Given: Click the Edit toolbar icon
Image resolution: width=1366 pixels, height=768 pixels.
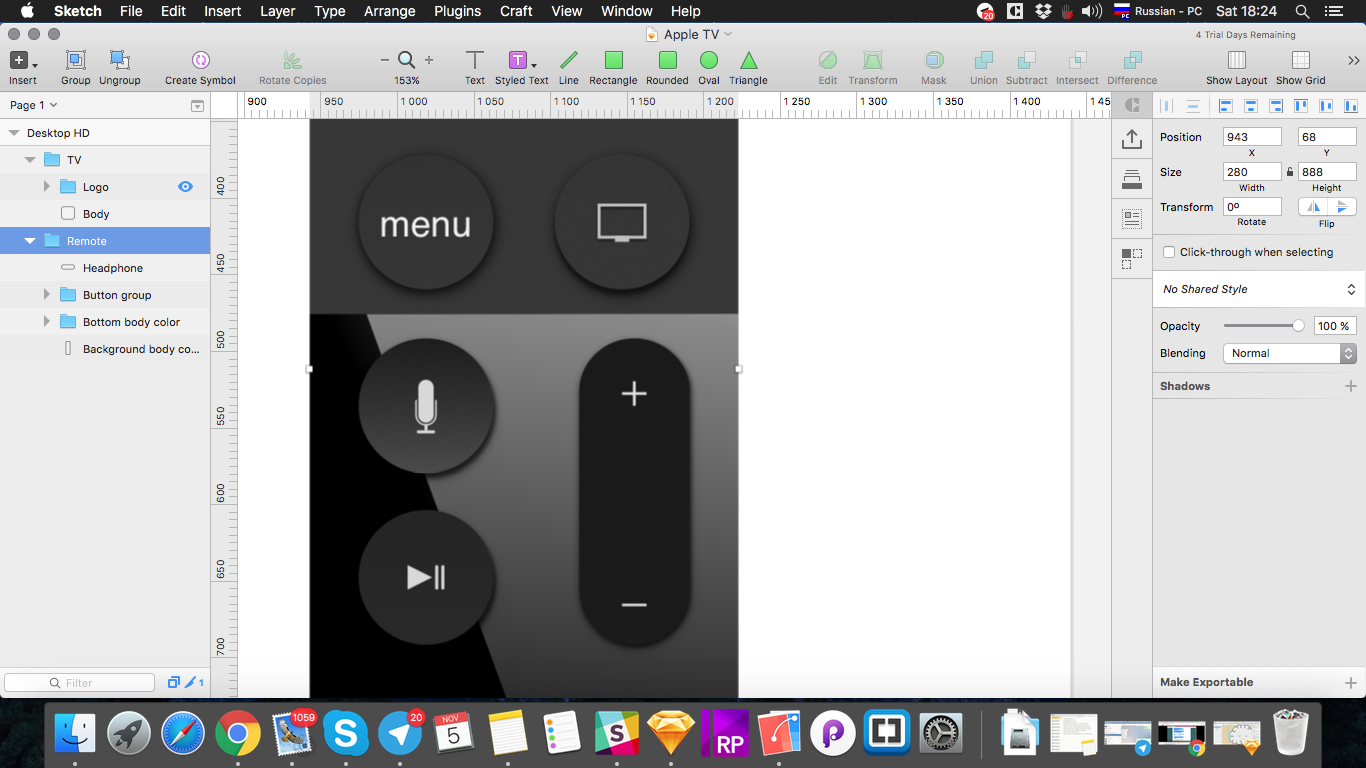Looking at the screenshot, I should (x=828, y=61).
